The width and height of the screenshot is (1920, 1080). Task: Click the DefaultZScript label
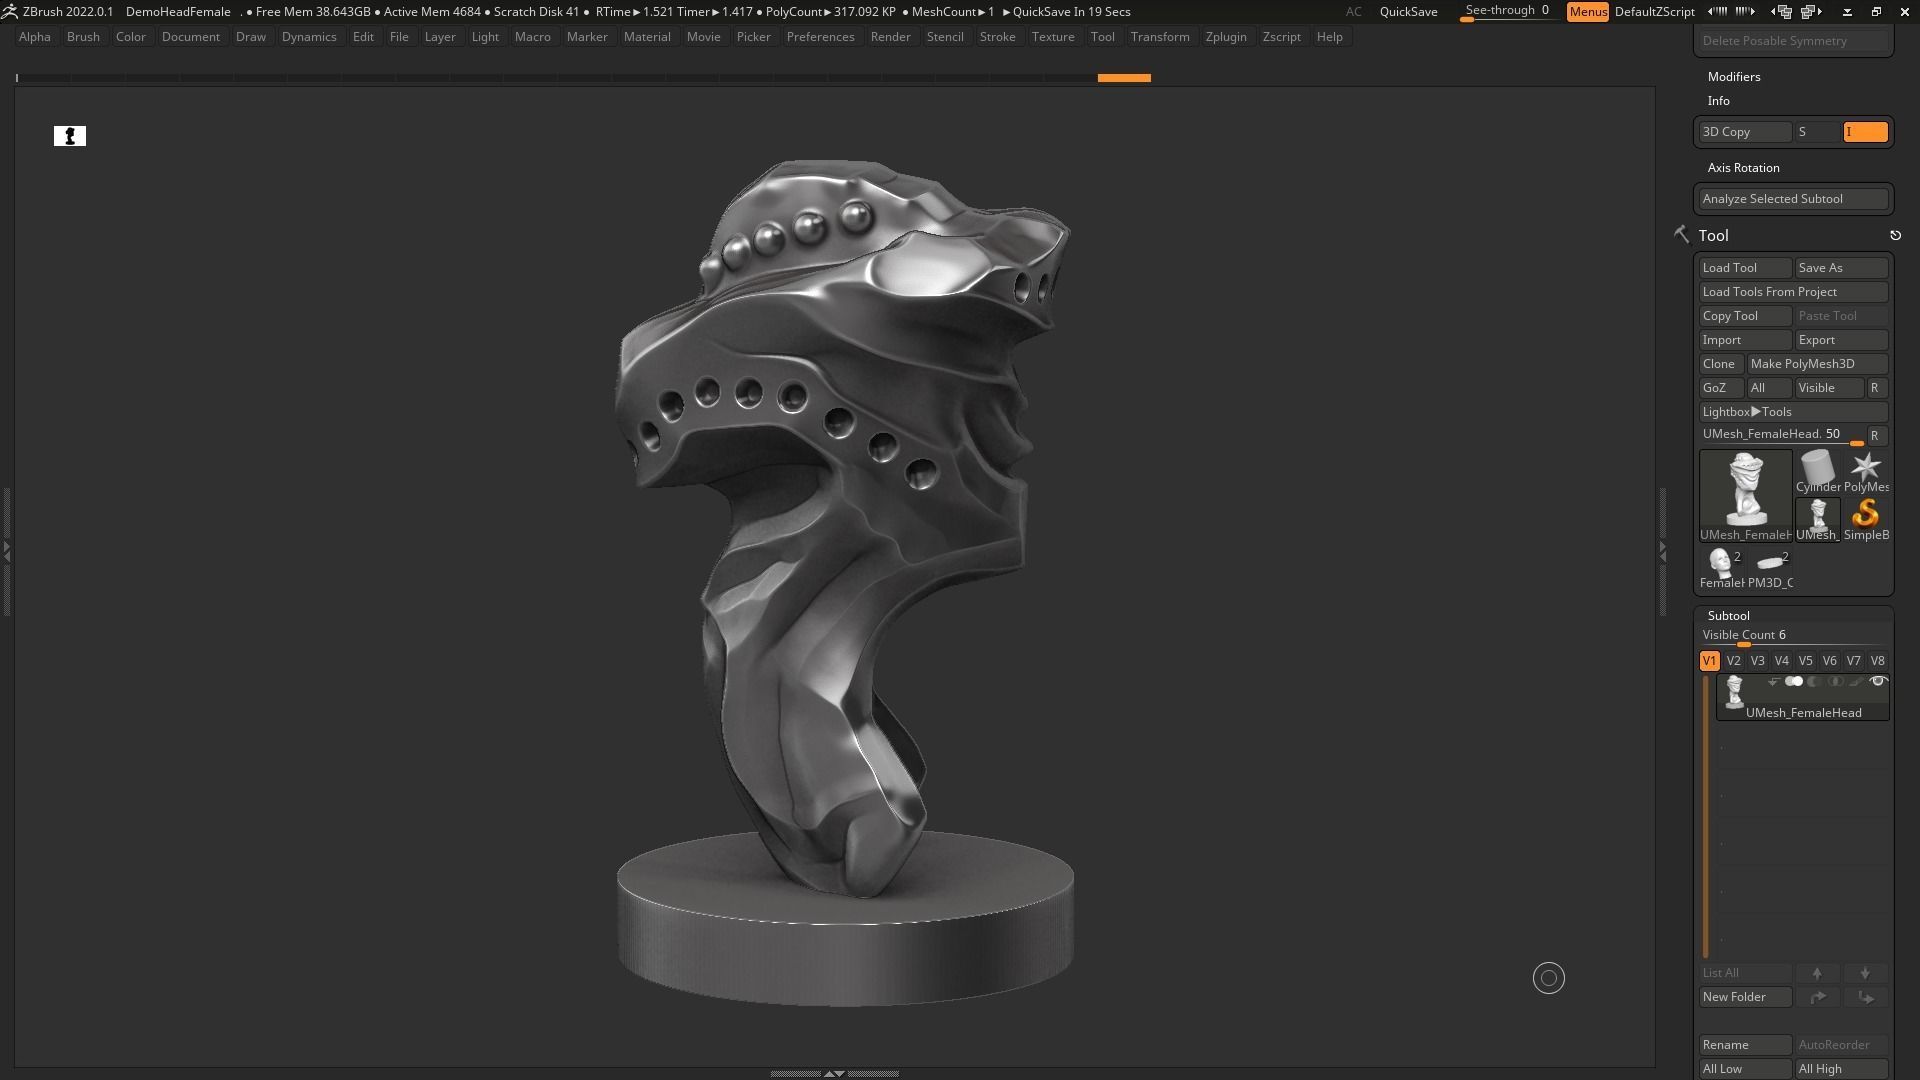tap(1654, 12)
